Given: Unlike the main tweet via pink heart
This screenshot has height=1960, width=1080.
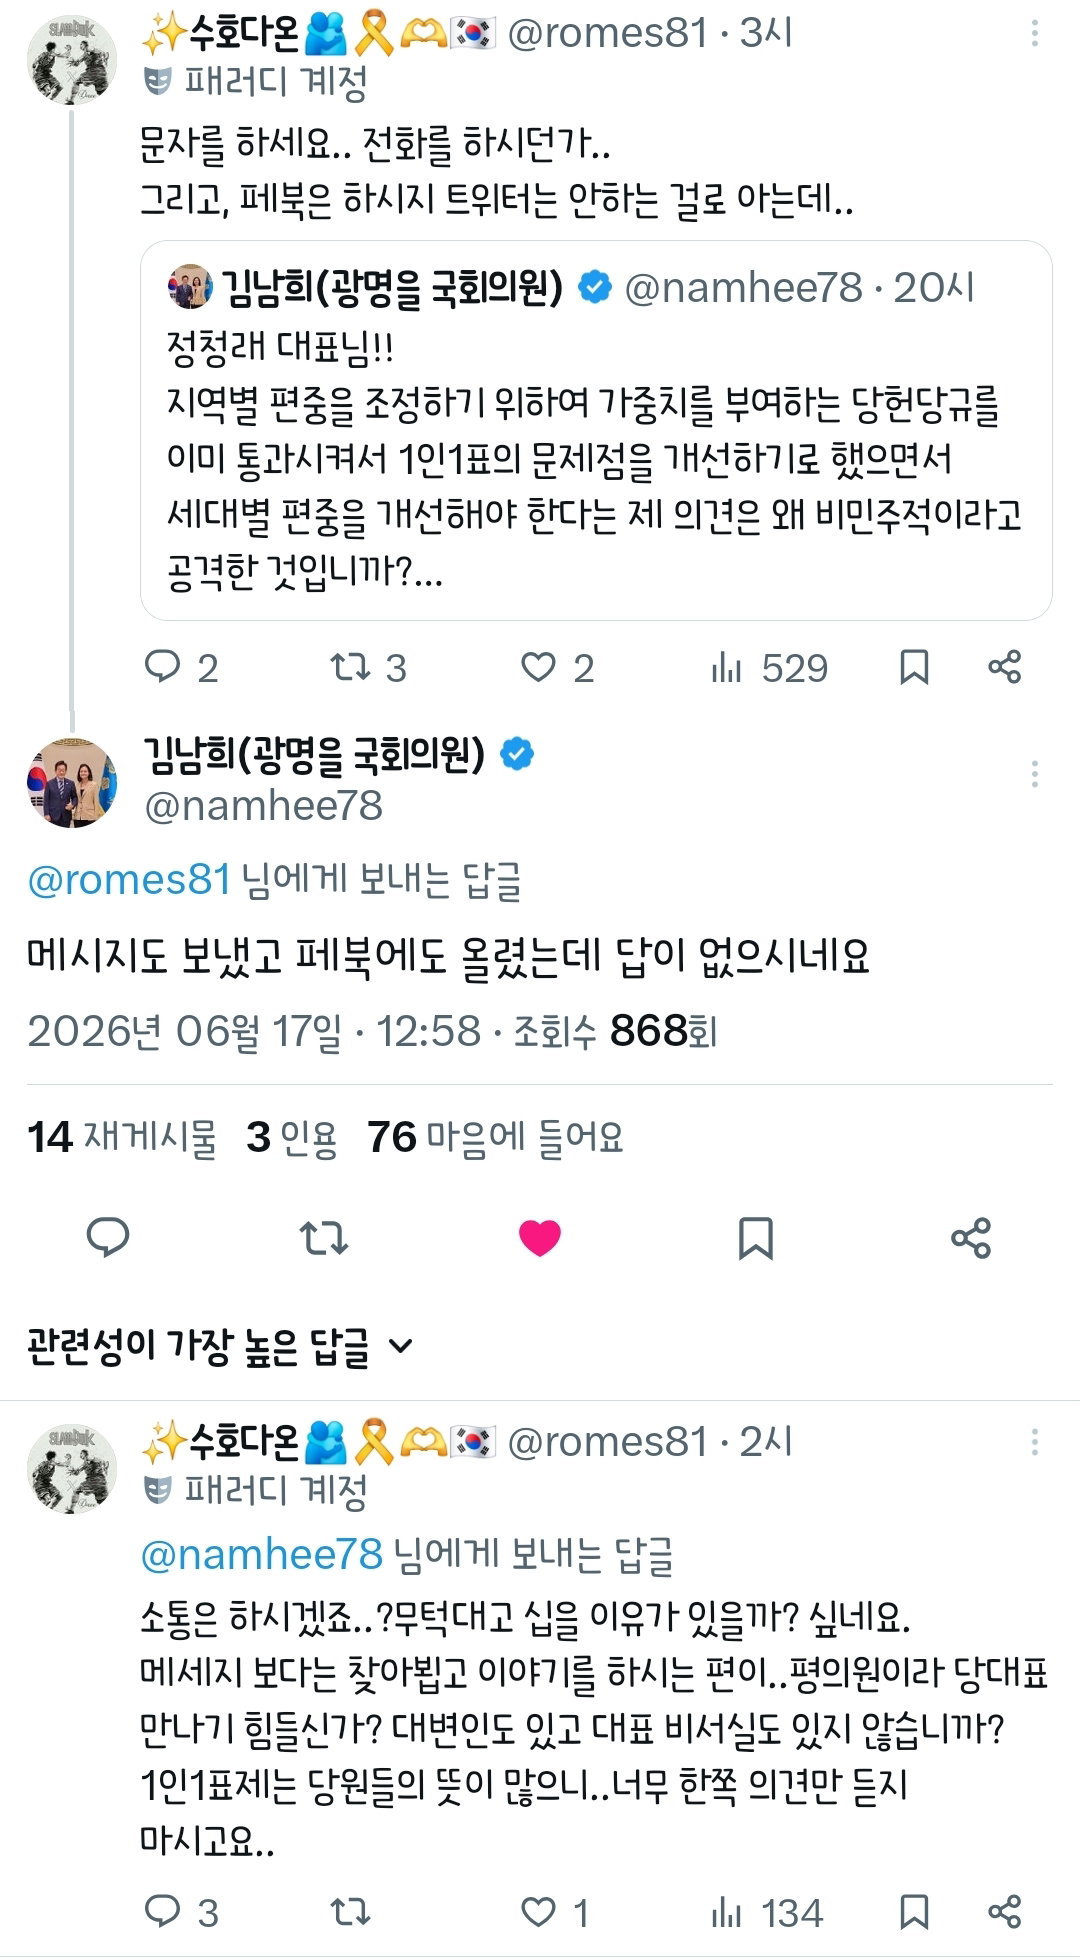Looking at the screenshot, I should point(540,1238).
